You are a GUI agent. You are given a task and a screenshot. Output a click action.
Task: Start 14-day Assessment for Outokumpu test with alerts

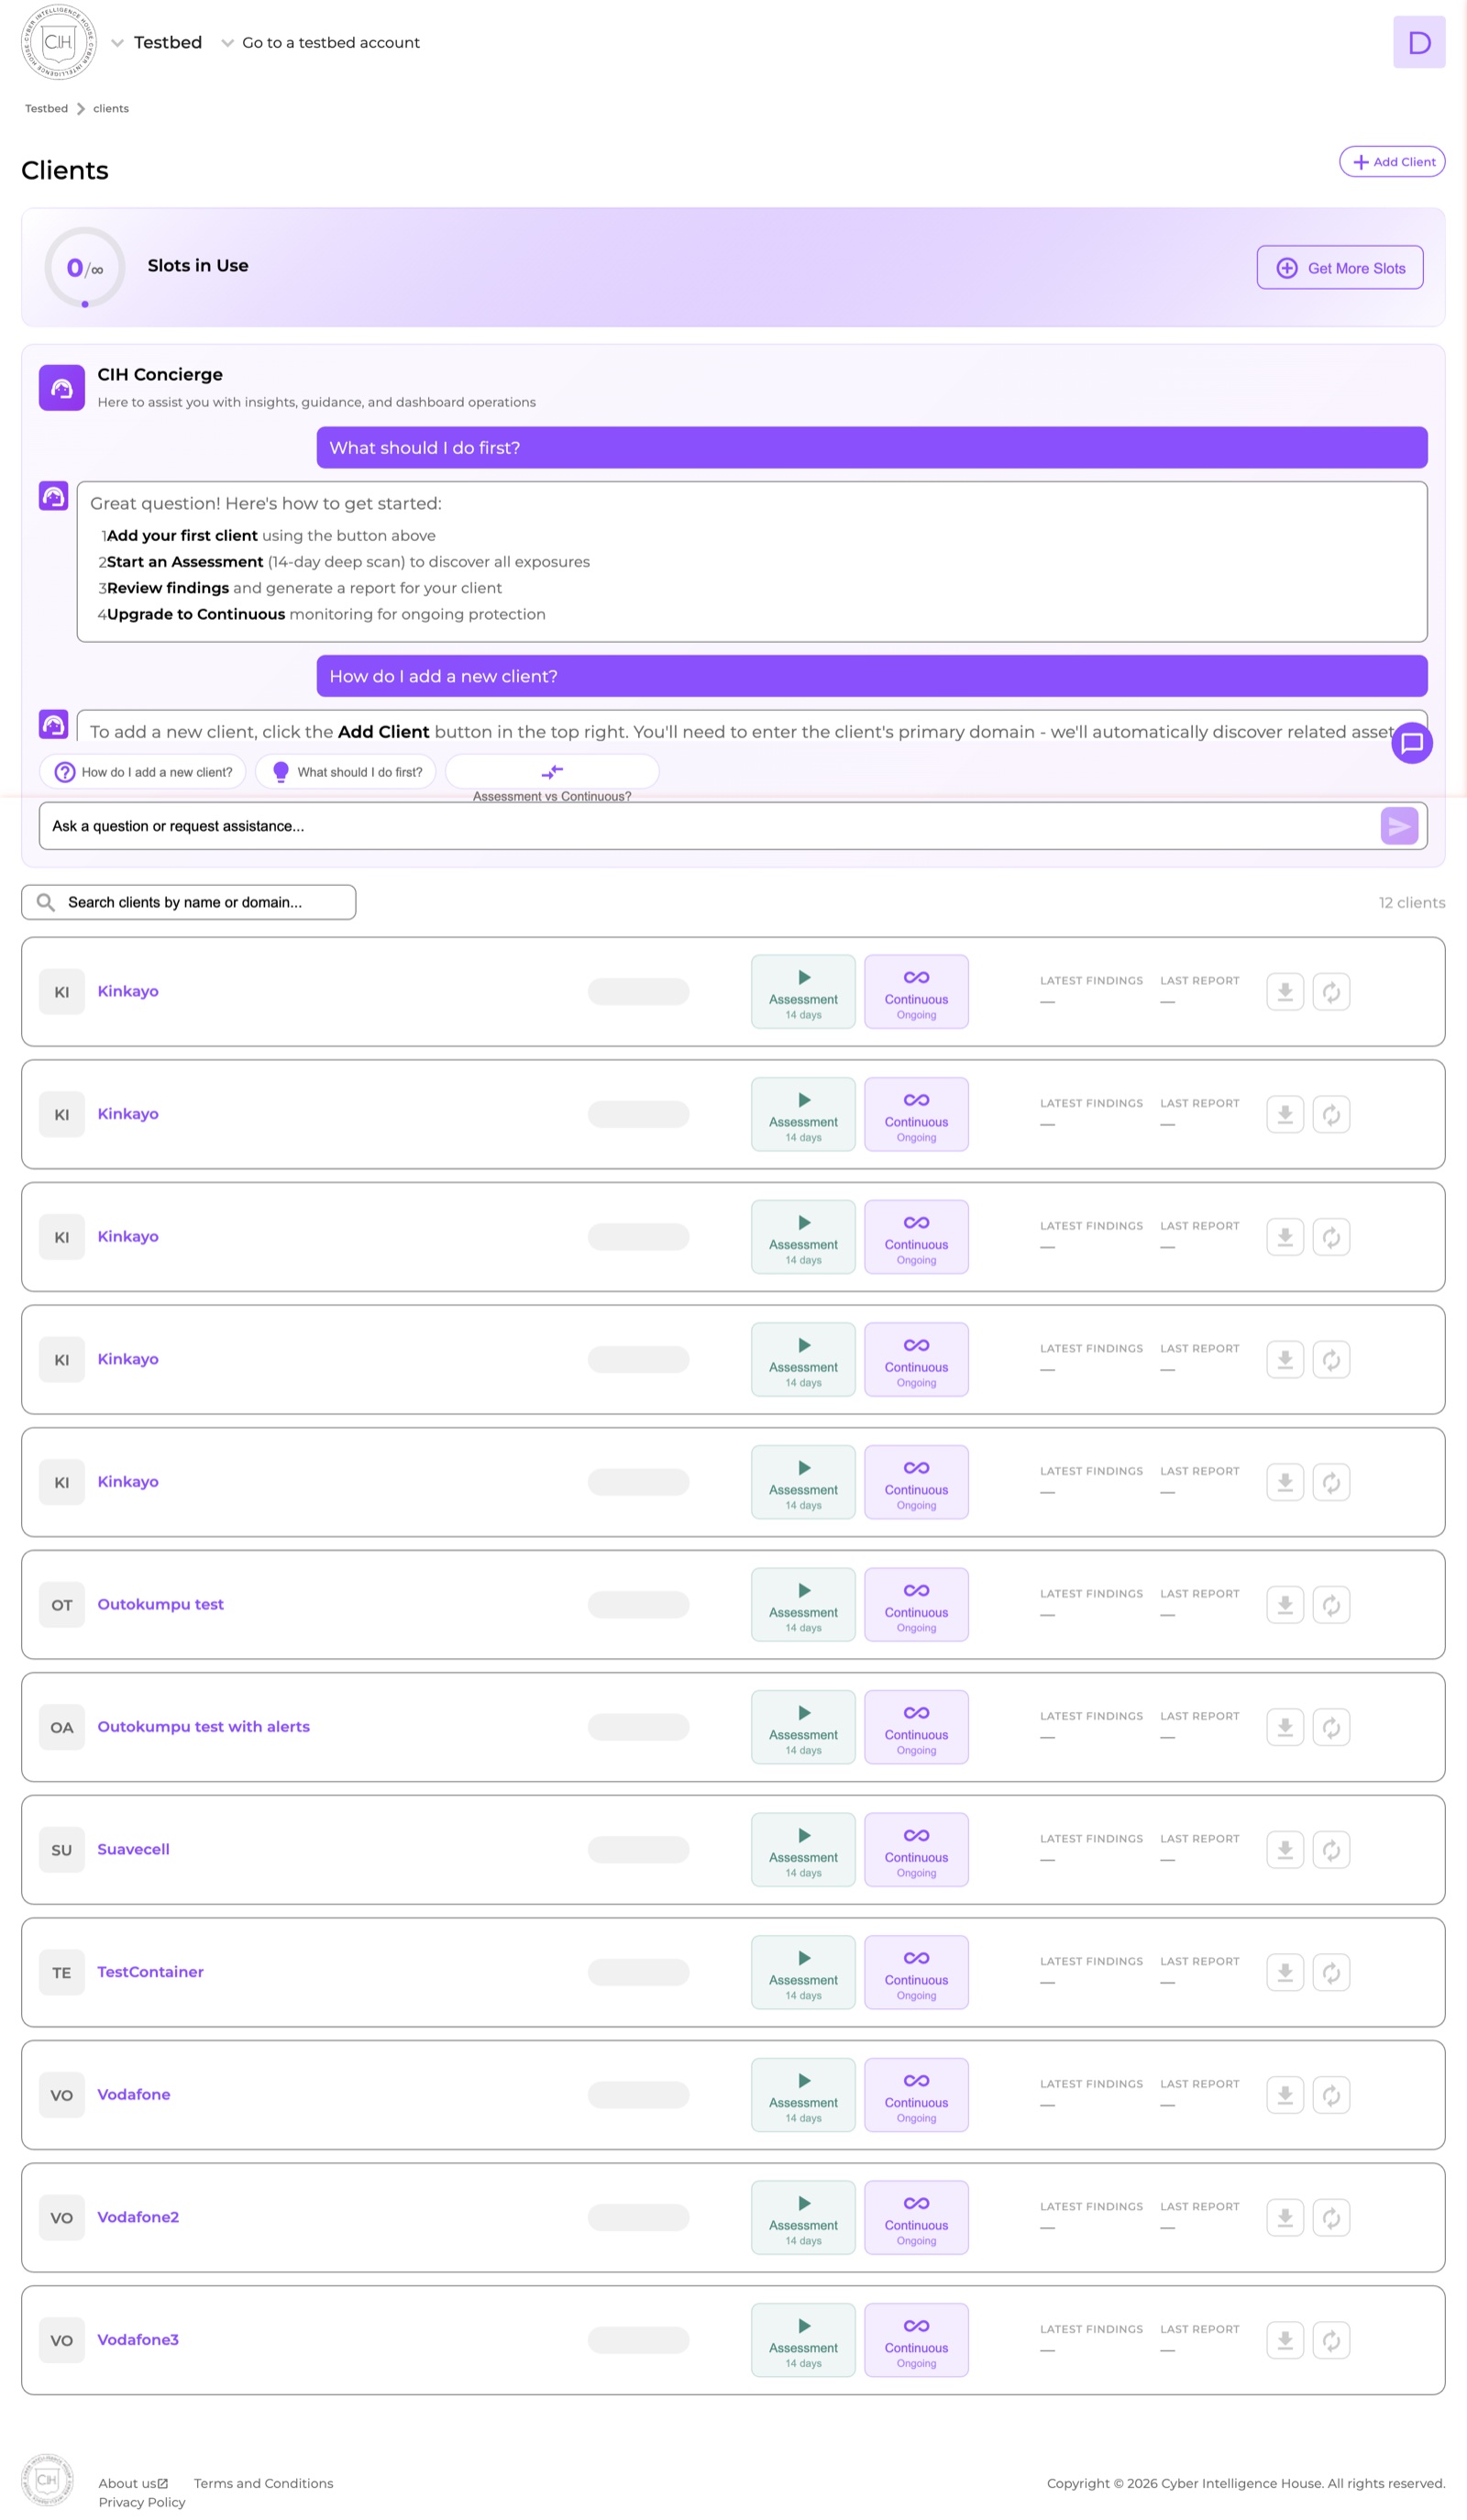click(x=803, y=1727)
